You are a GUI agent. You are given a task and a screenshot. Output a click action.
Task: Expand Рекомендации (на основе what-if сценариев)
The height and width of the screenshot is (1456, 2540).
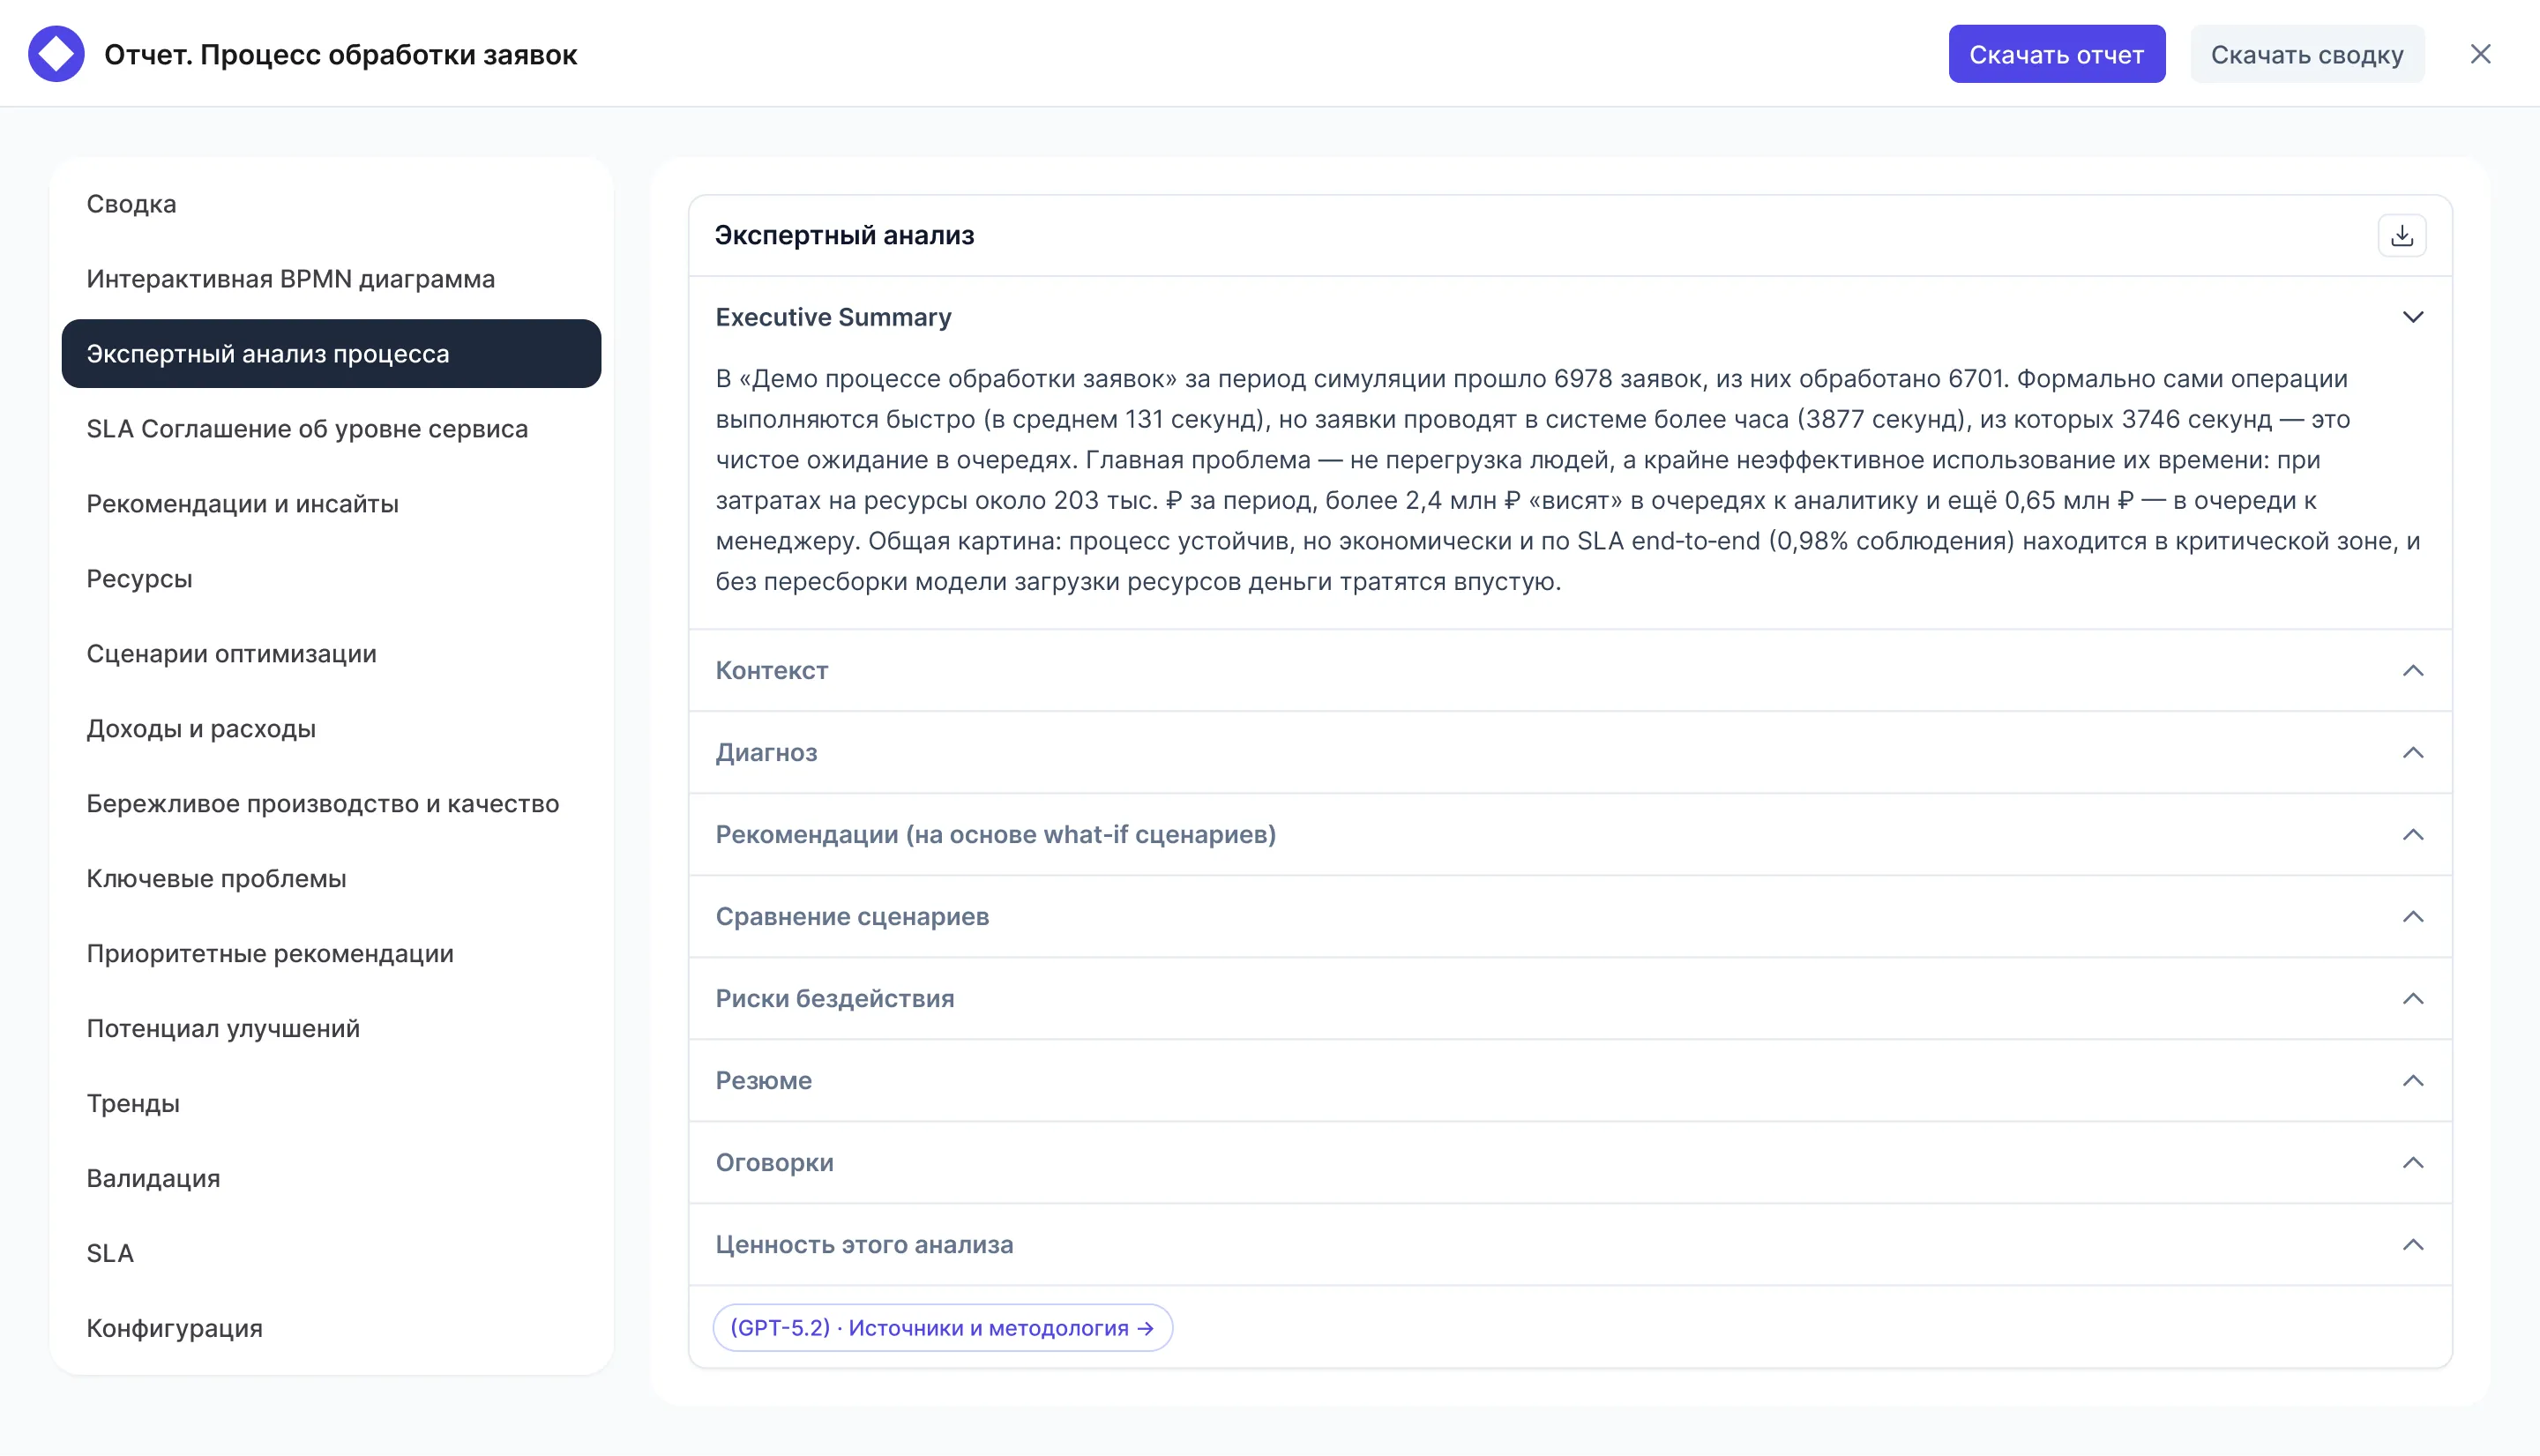point(2412,834)
